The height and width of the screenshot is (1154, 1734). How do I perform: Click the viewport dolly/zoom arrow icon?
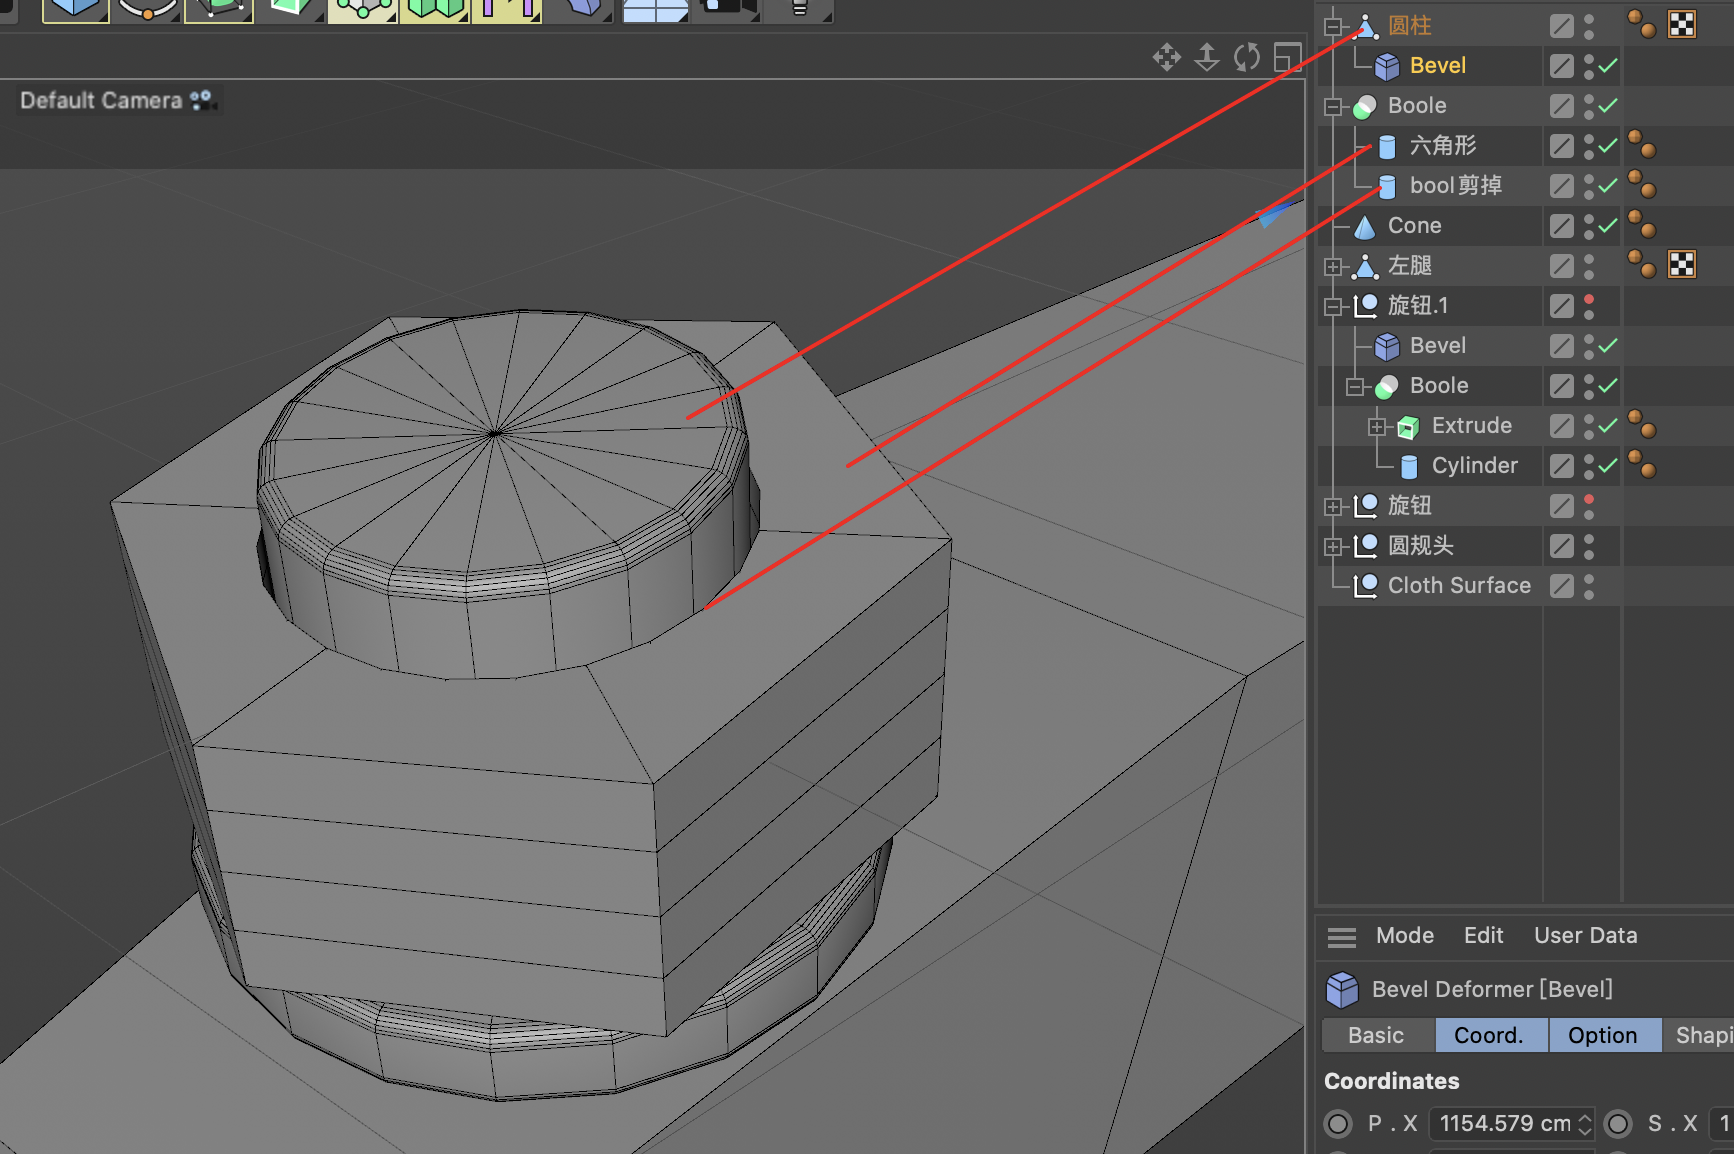[x=1207, y=57]
